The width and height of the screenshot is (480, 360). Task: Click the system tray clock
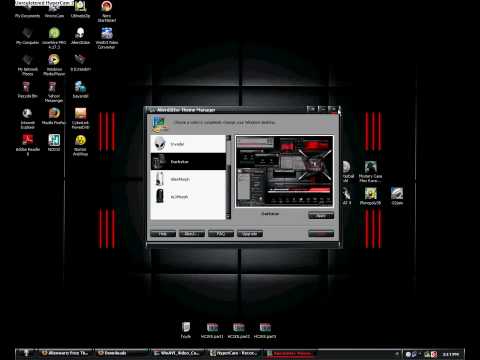tap(451, 354)
